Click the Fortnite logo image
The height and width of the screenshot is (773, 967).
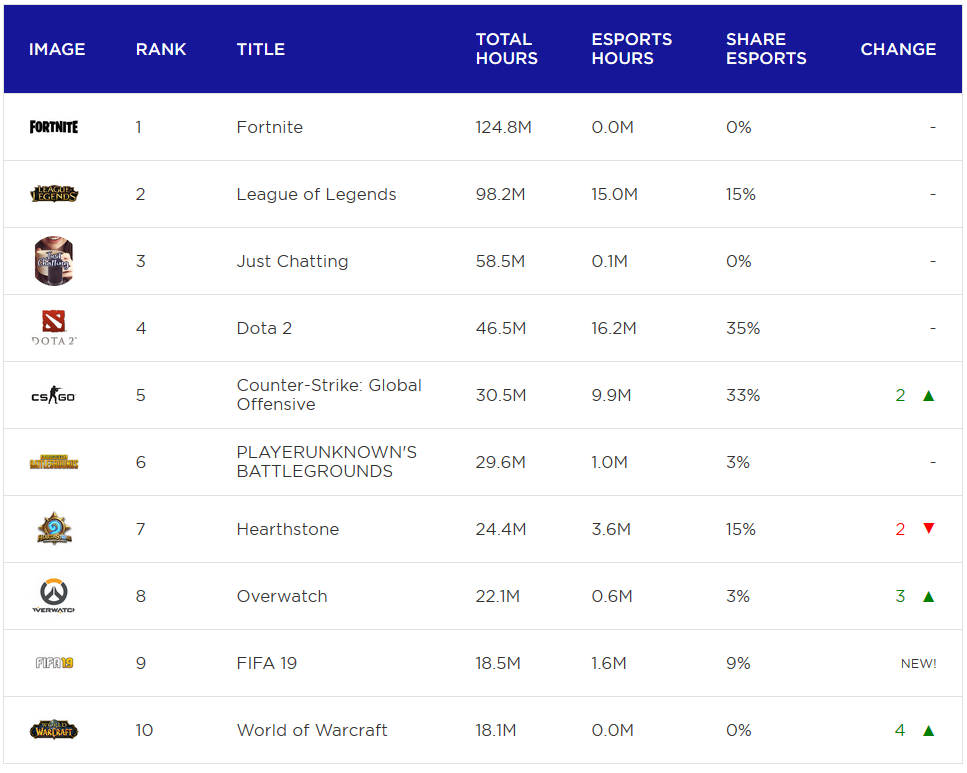click(x=54, y=127)
